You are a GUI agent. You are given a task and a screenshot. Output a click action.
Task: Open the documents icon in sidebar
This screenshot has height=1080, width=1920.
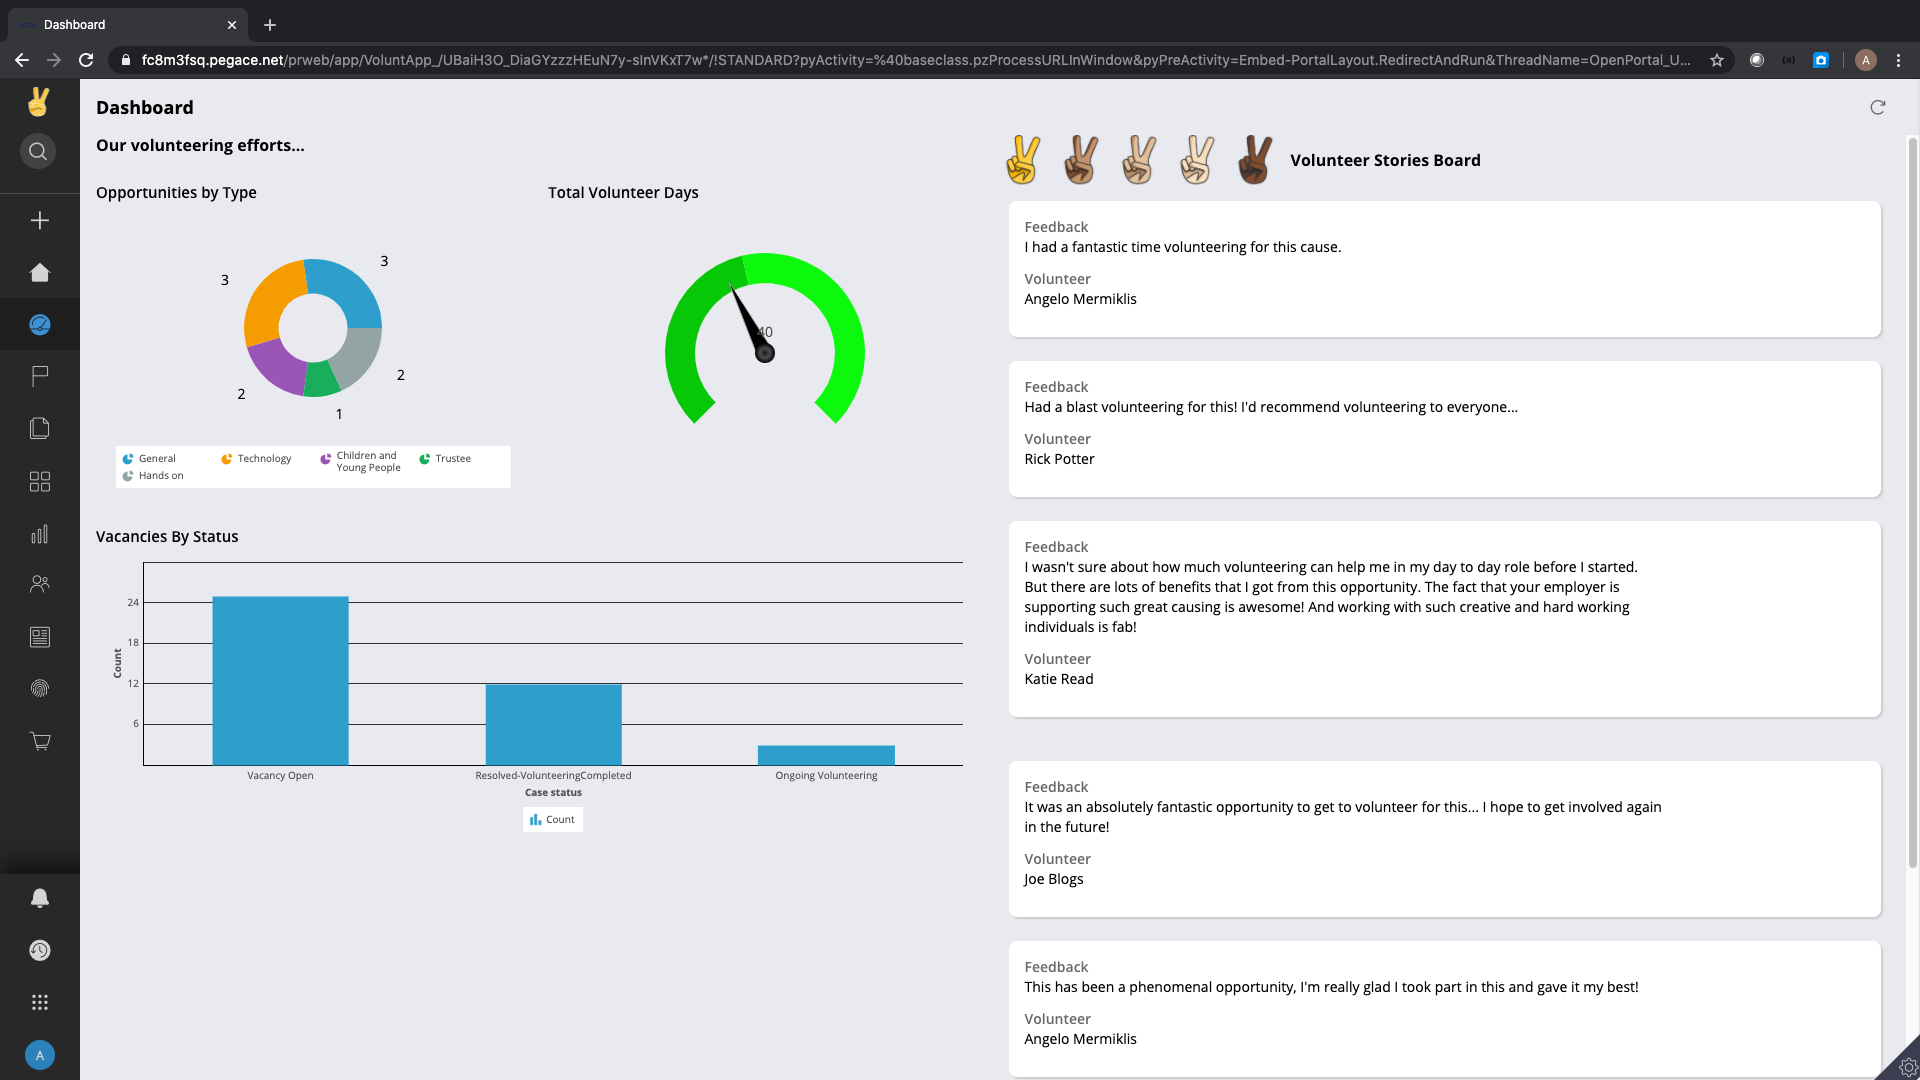point(40,428)
